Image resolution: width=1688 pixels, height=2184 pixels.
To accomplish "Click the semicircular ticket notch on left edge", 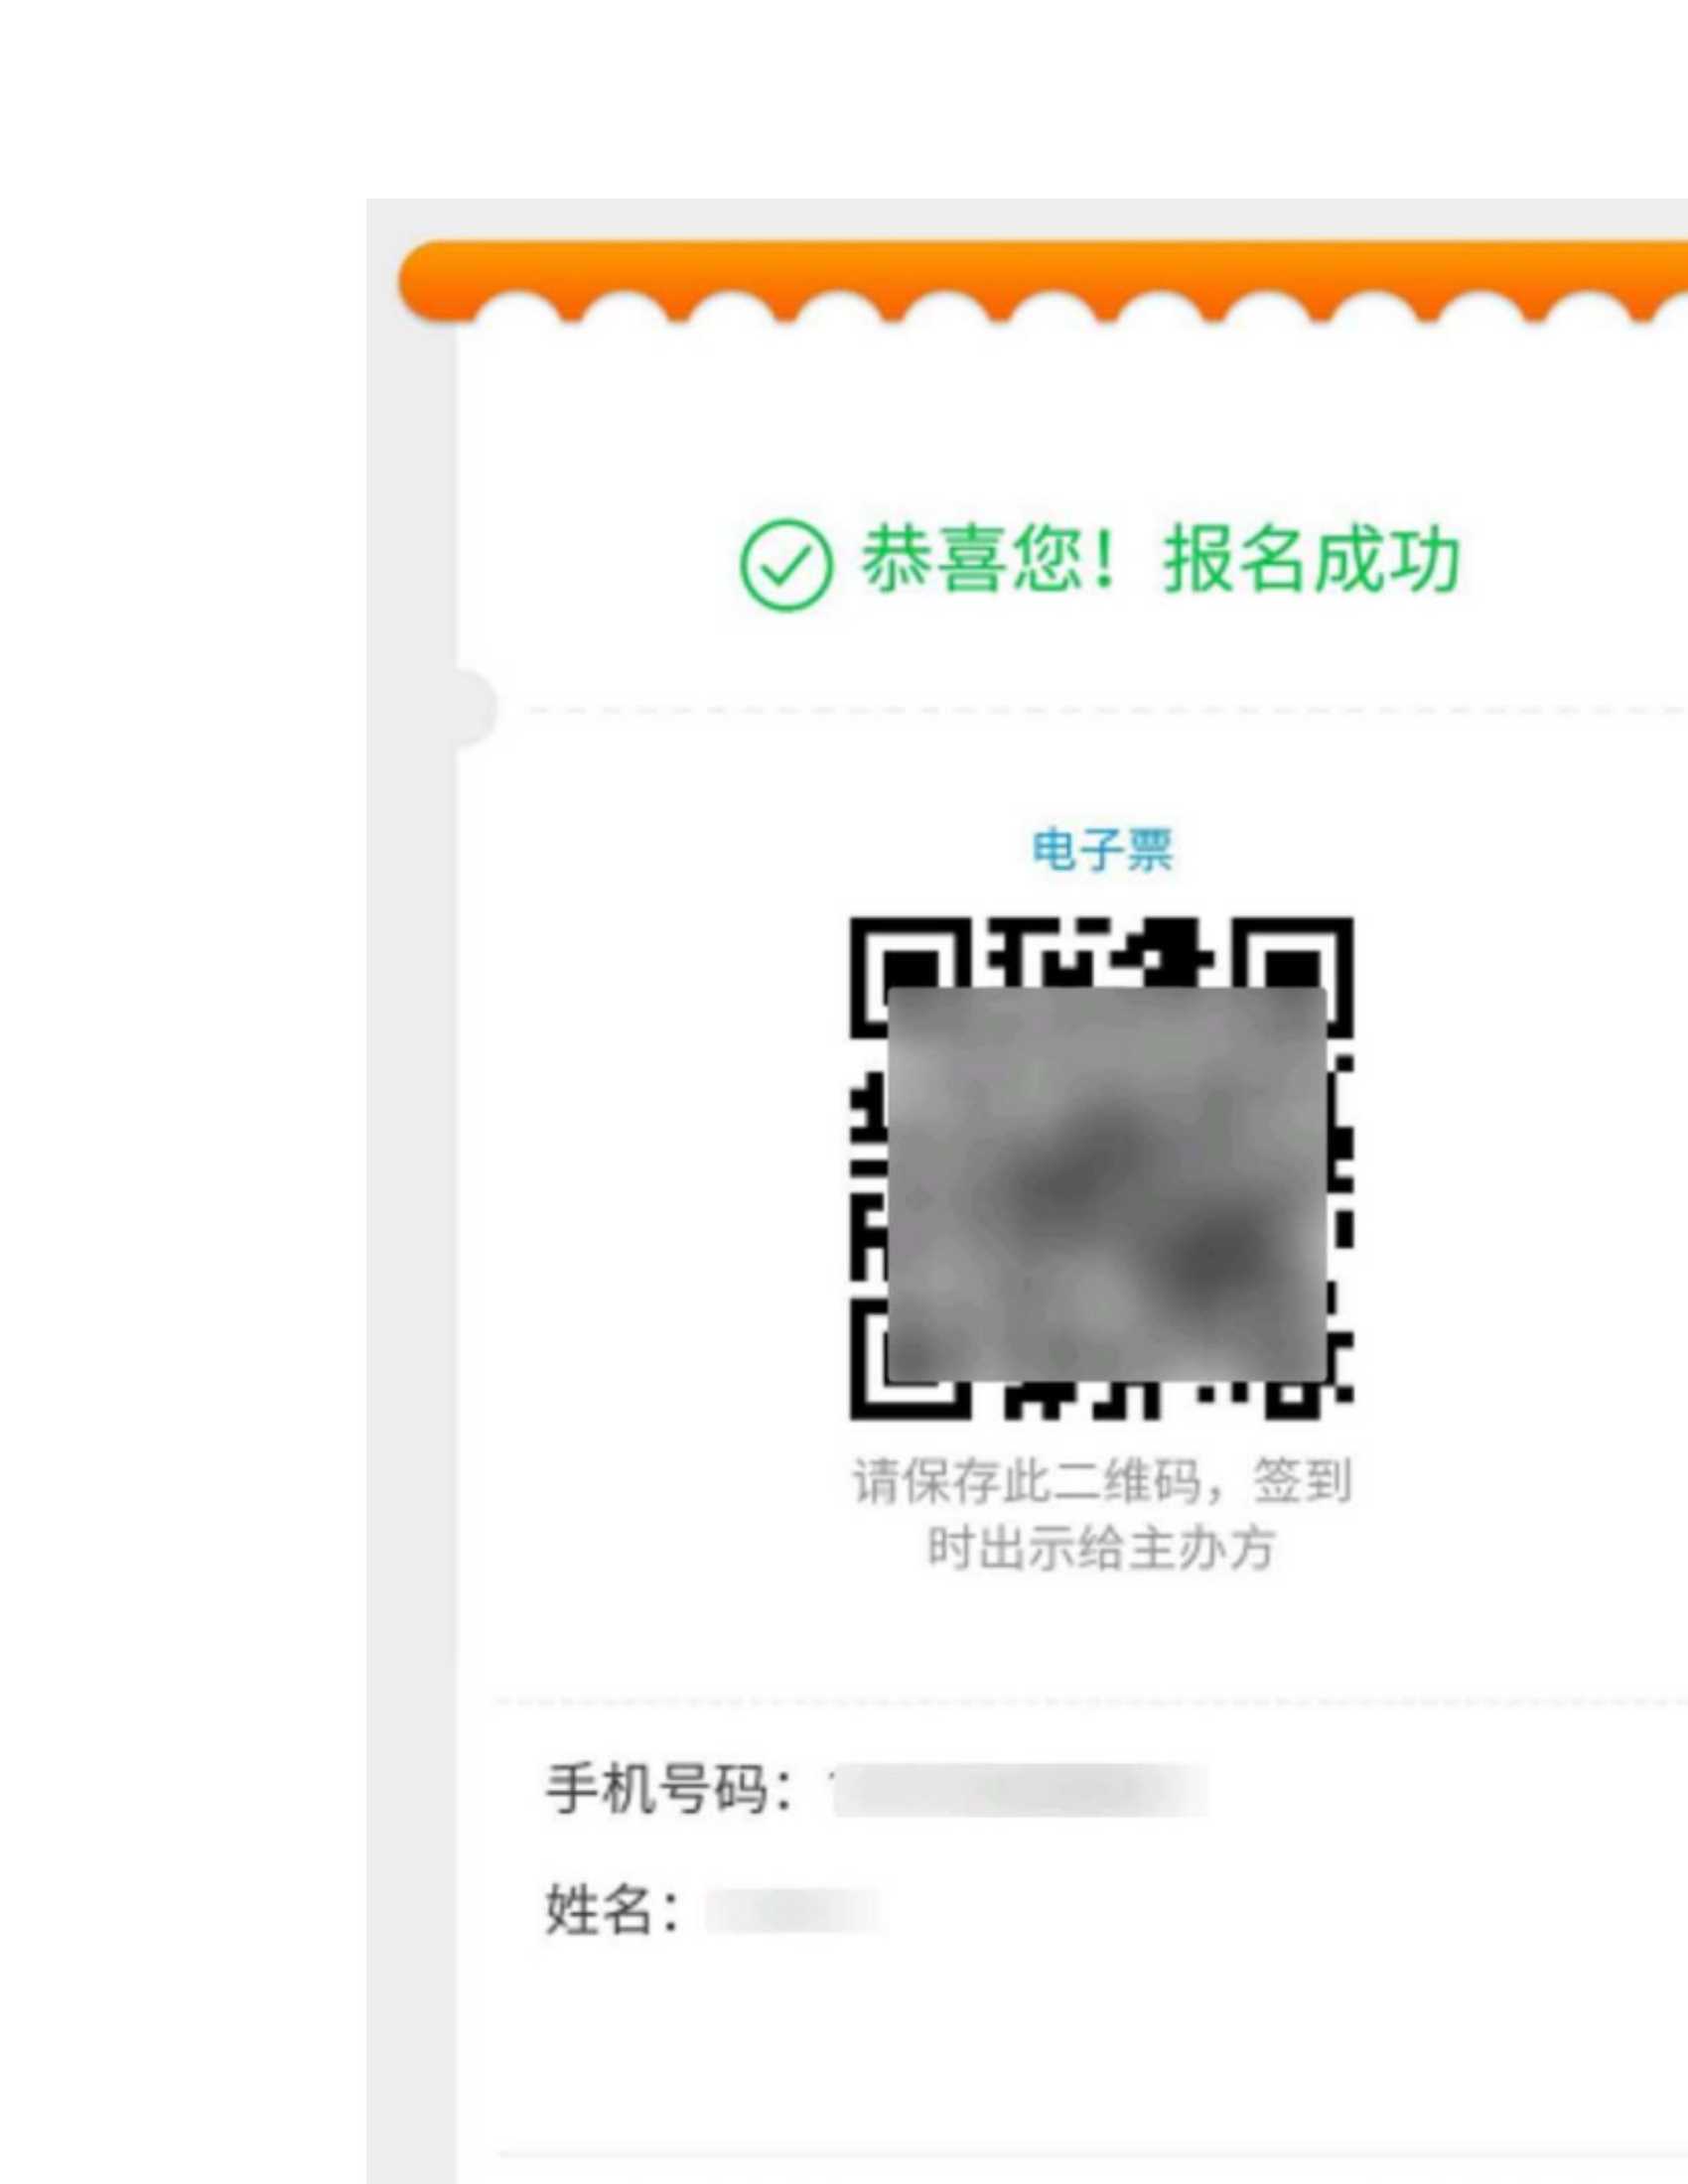I will pos(476,708).
